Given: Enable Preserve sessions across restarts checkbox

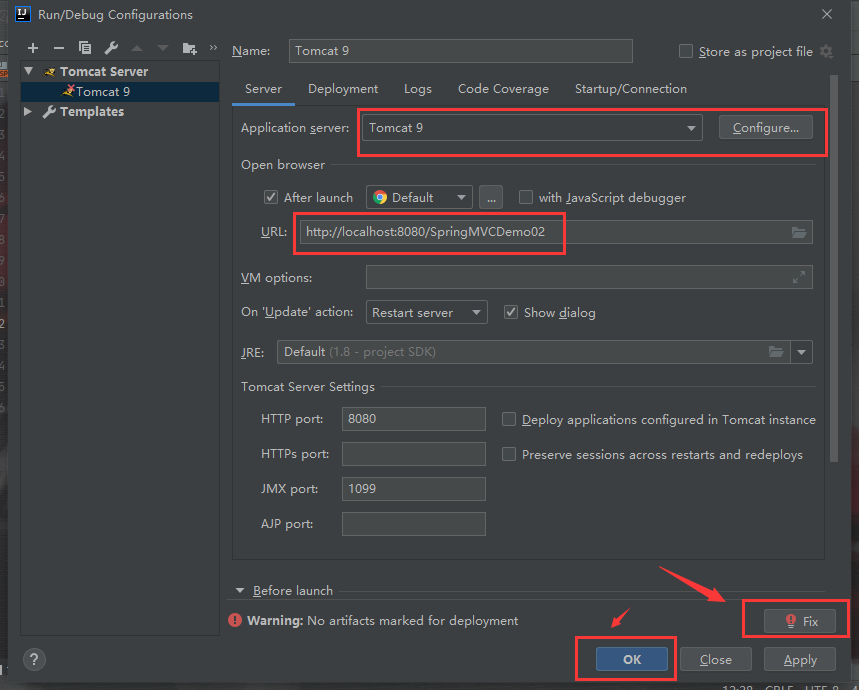Looking at the screenshot, I should pos(508,455).
